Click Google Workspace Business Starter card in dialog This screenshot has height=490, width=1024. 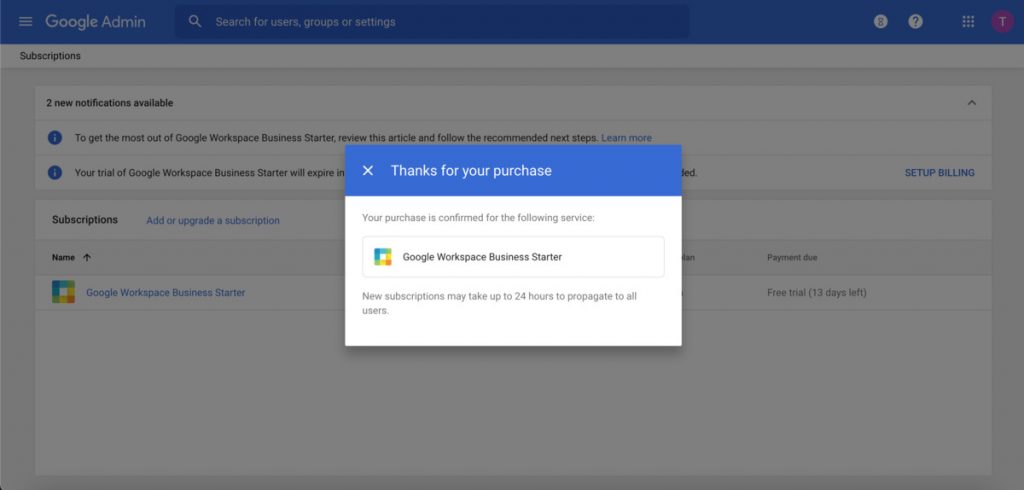(x=513, y=257)
